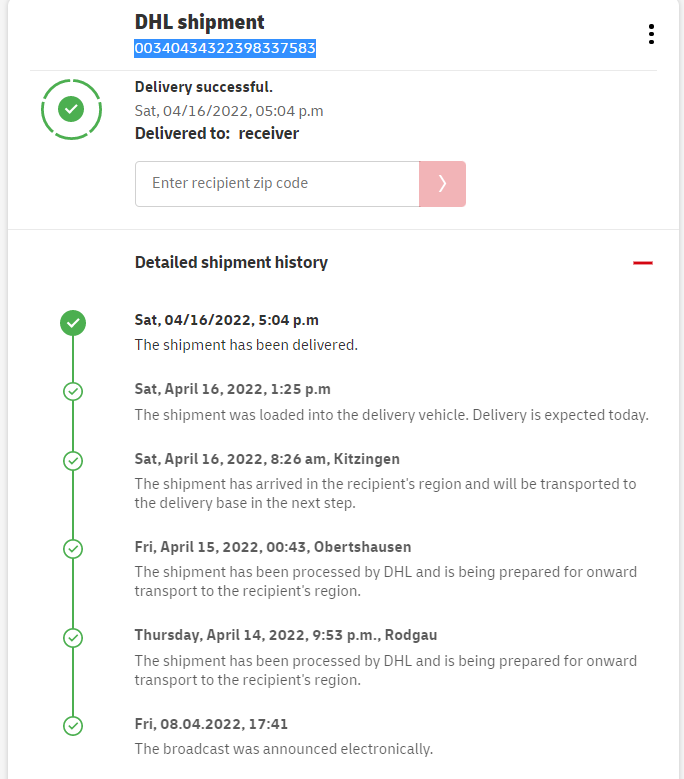Click the "Delivery successful." status text
The height and width of the screenshot is (779, 684).
point(204,87)
